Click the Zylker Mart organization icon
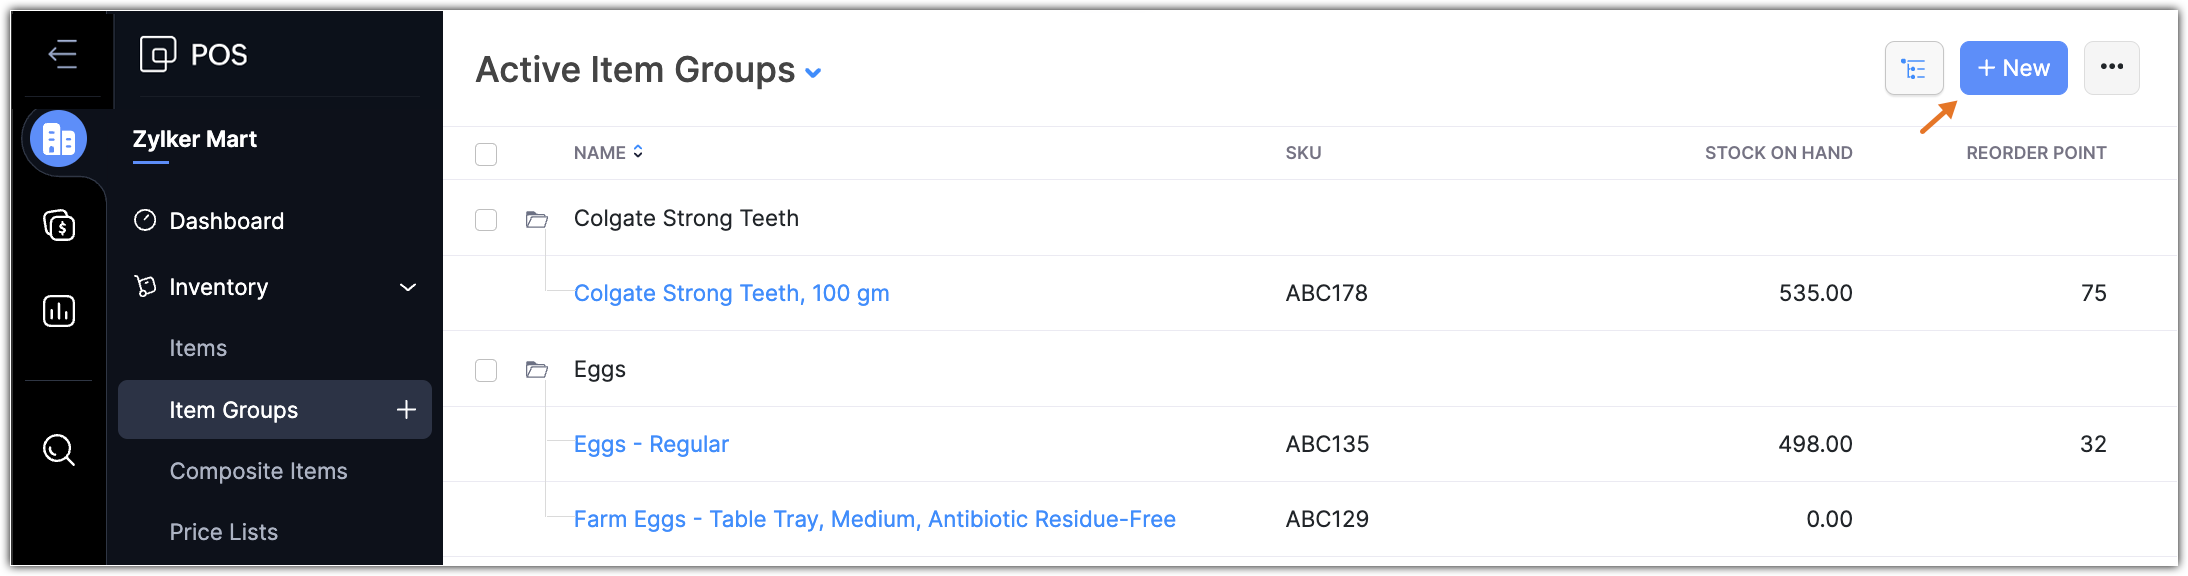The width and height of the screenshot is (2188, 576). 59,139
